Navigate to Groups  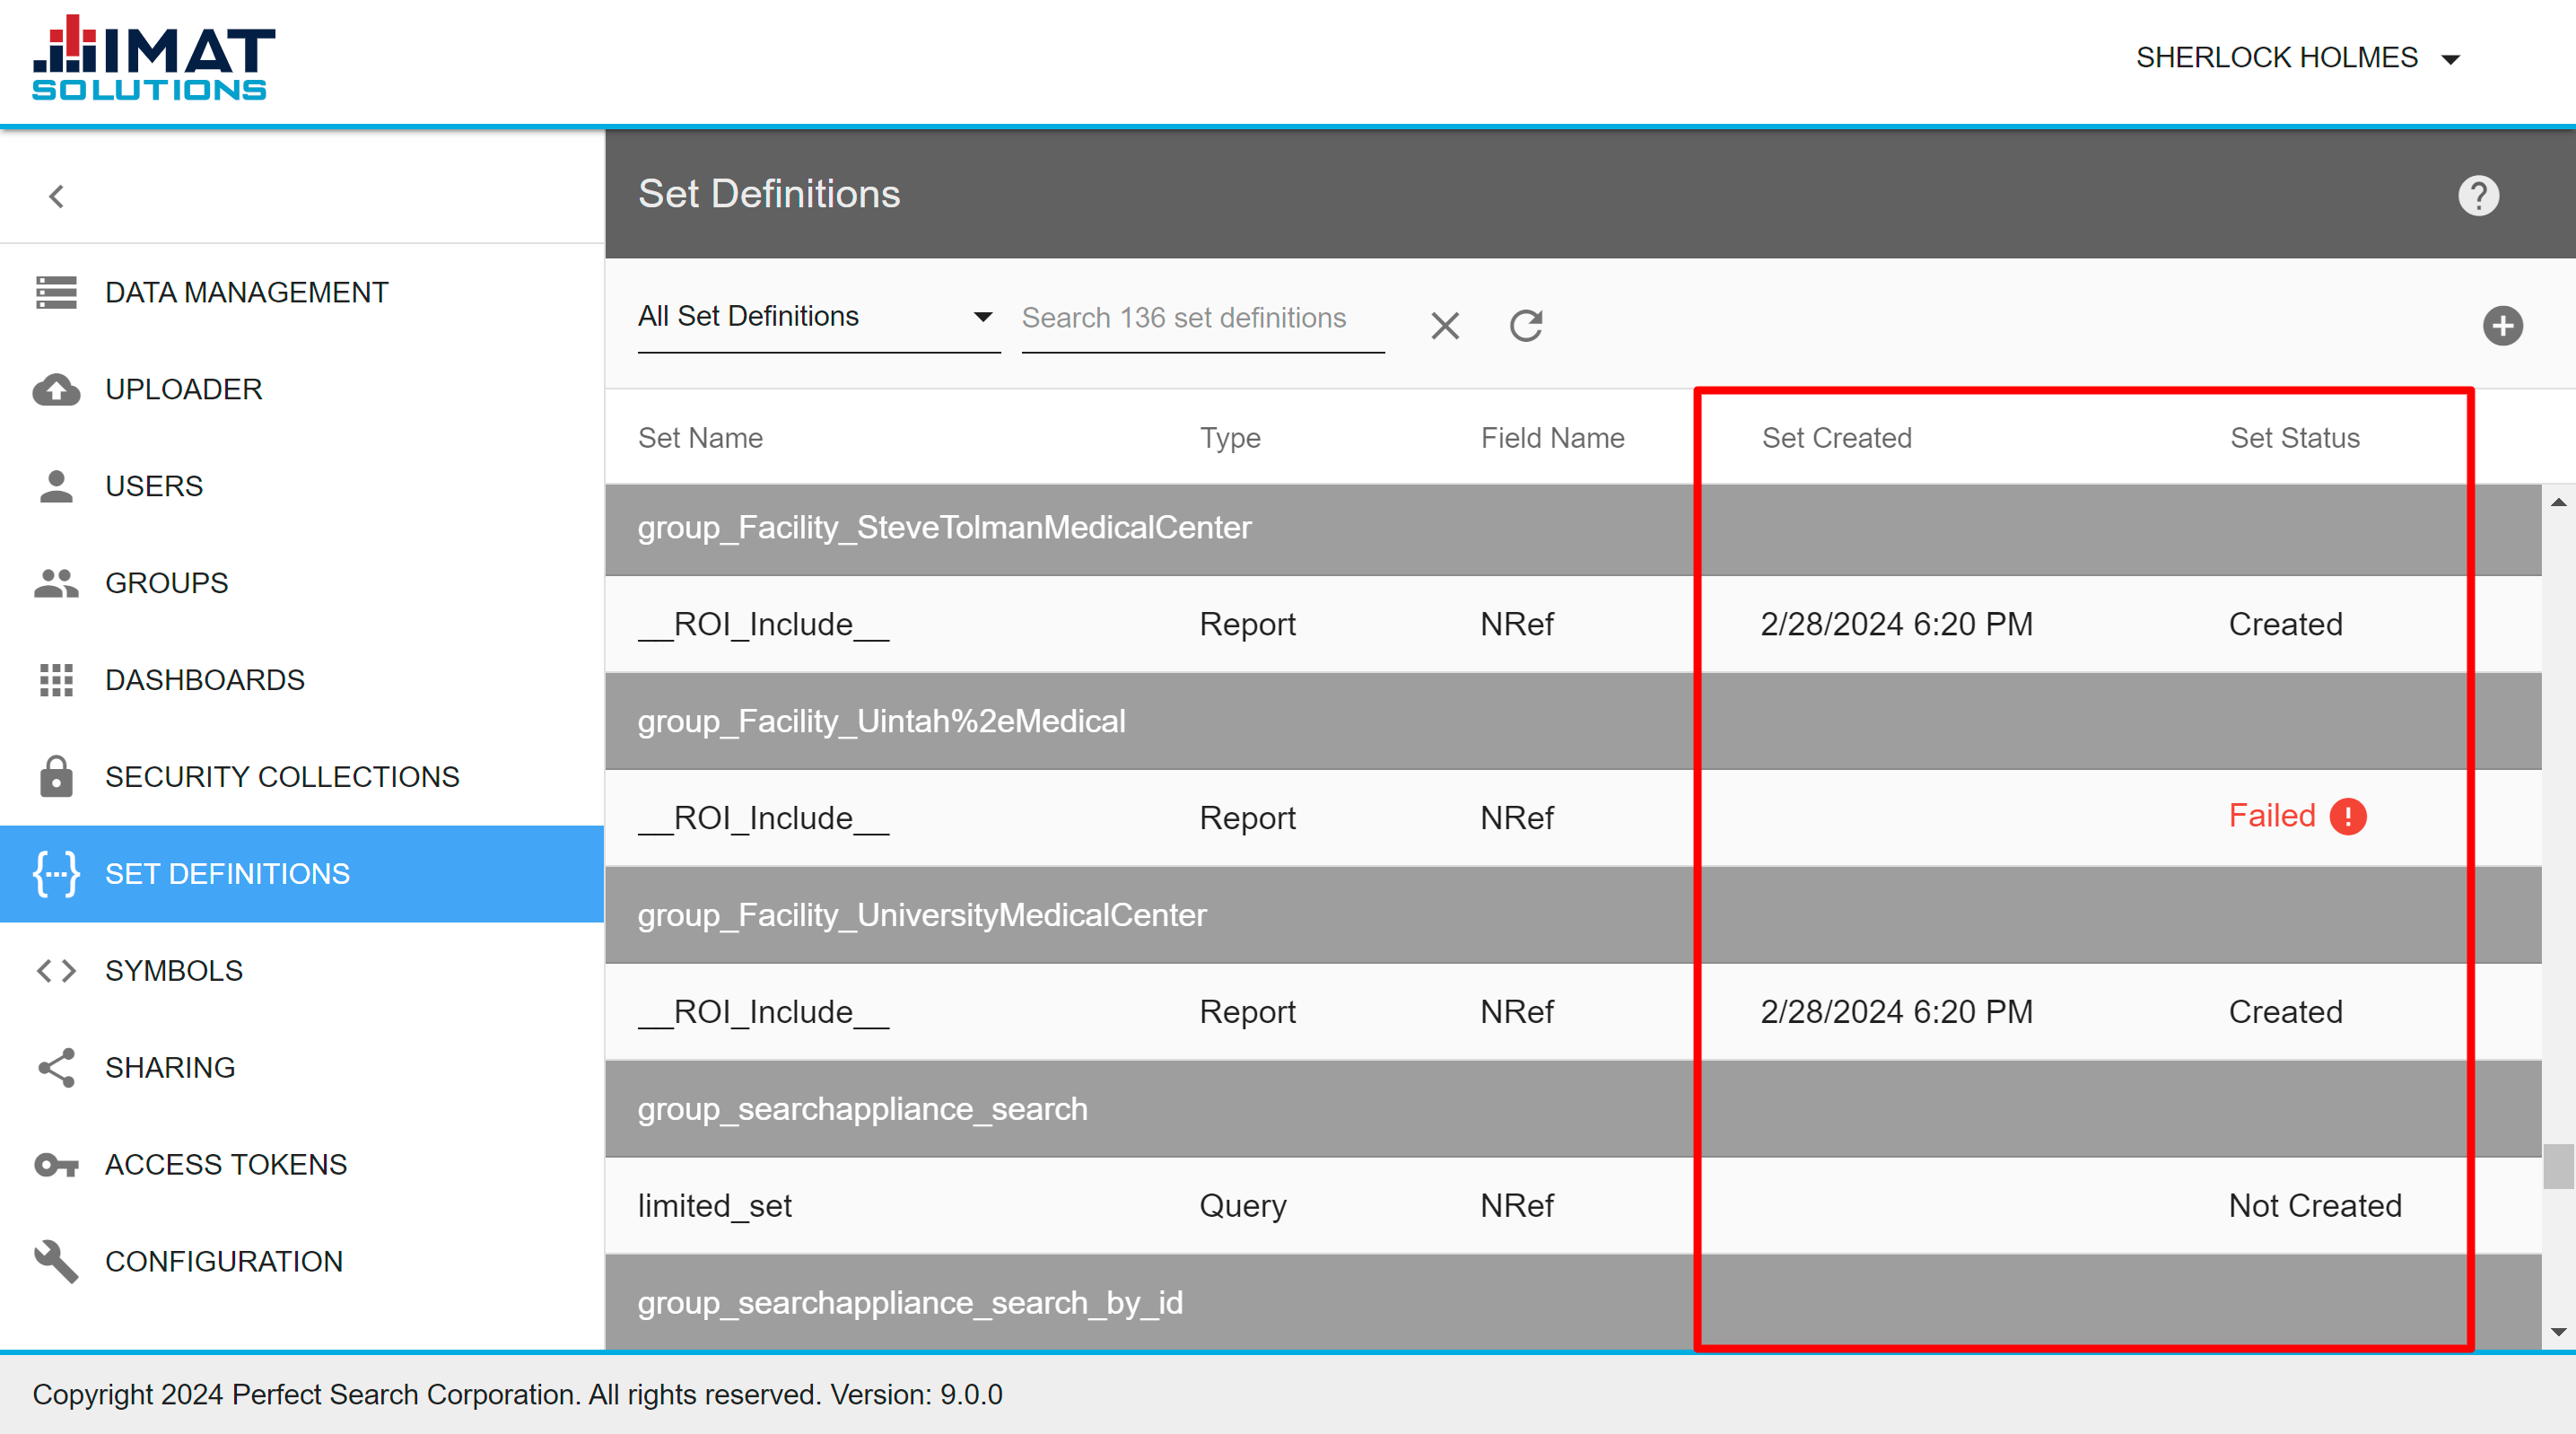[302, 583]
